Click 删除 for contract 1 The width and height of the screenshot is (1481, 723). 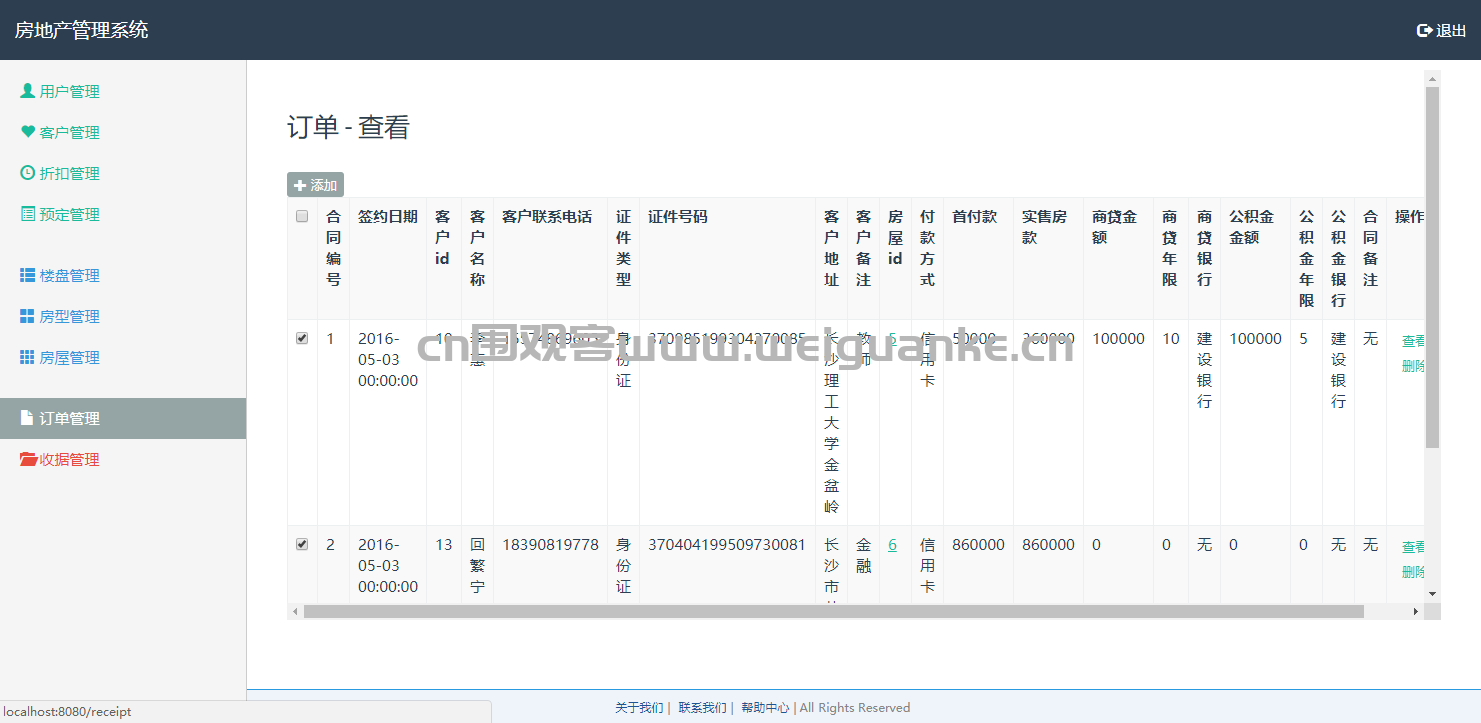pyautogui.click(x=1413, y=365)
